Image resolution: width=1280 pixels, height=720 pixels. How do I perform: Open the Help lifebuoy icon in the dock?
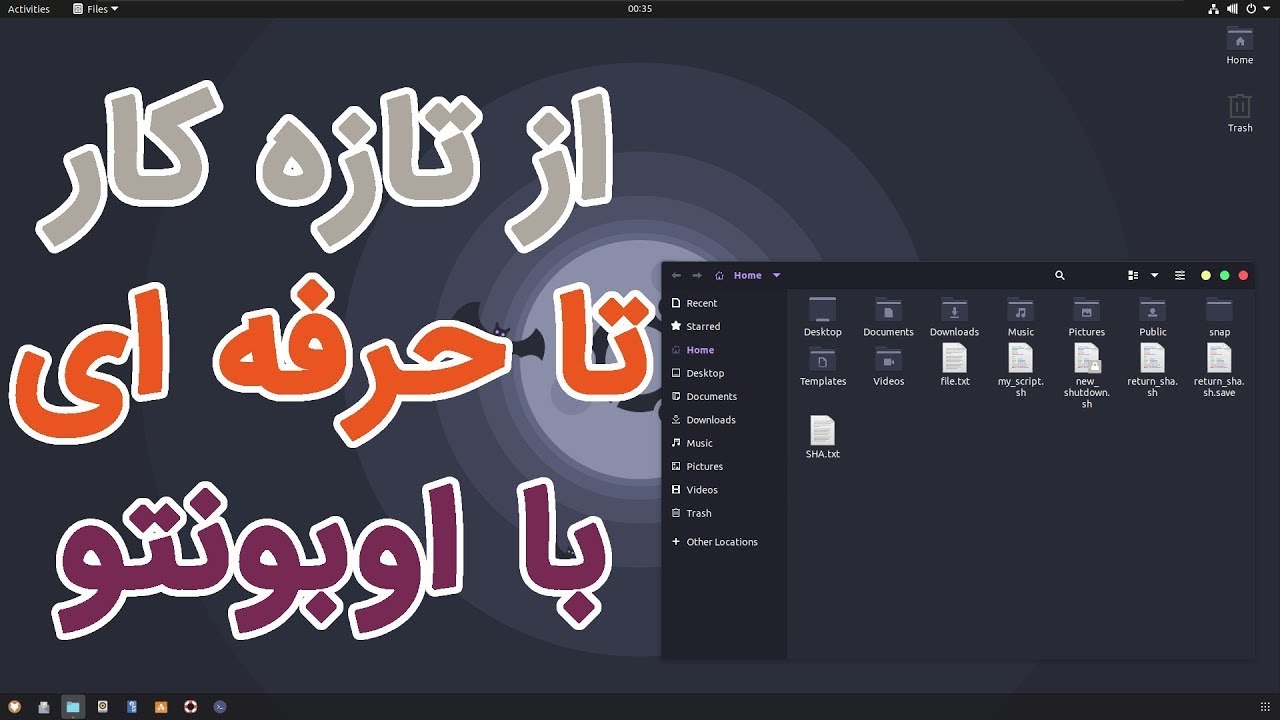(x=190, y=707)
